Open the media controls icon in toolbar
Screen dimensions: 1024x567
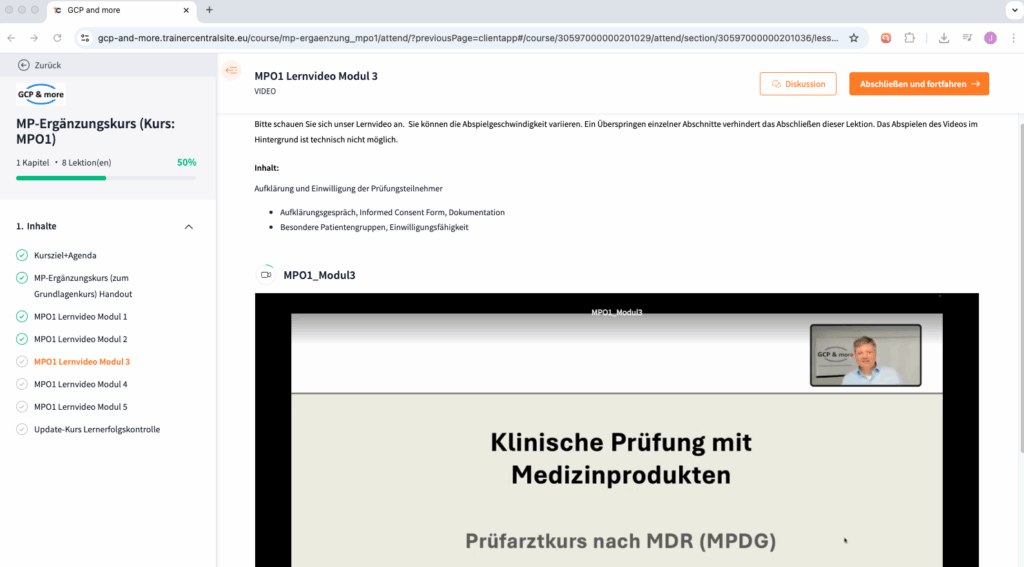[967, 38]
